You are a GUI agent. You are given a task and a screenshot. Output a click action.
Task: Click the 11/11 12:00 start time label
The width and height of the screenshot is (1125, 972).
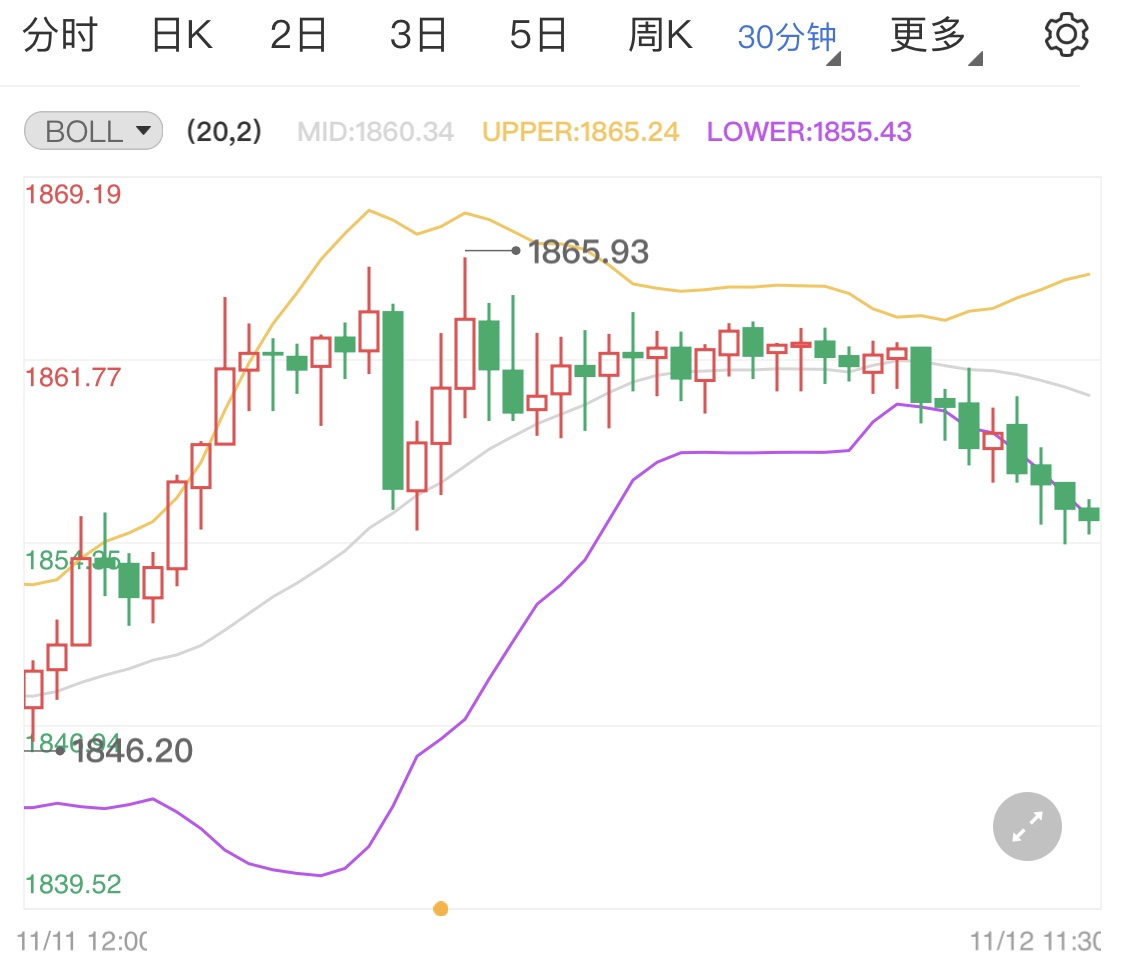tap(82, 941)
